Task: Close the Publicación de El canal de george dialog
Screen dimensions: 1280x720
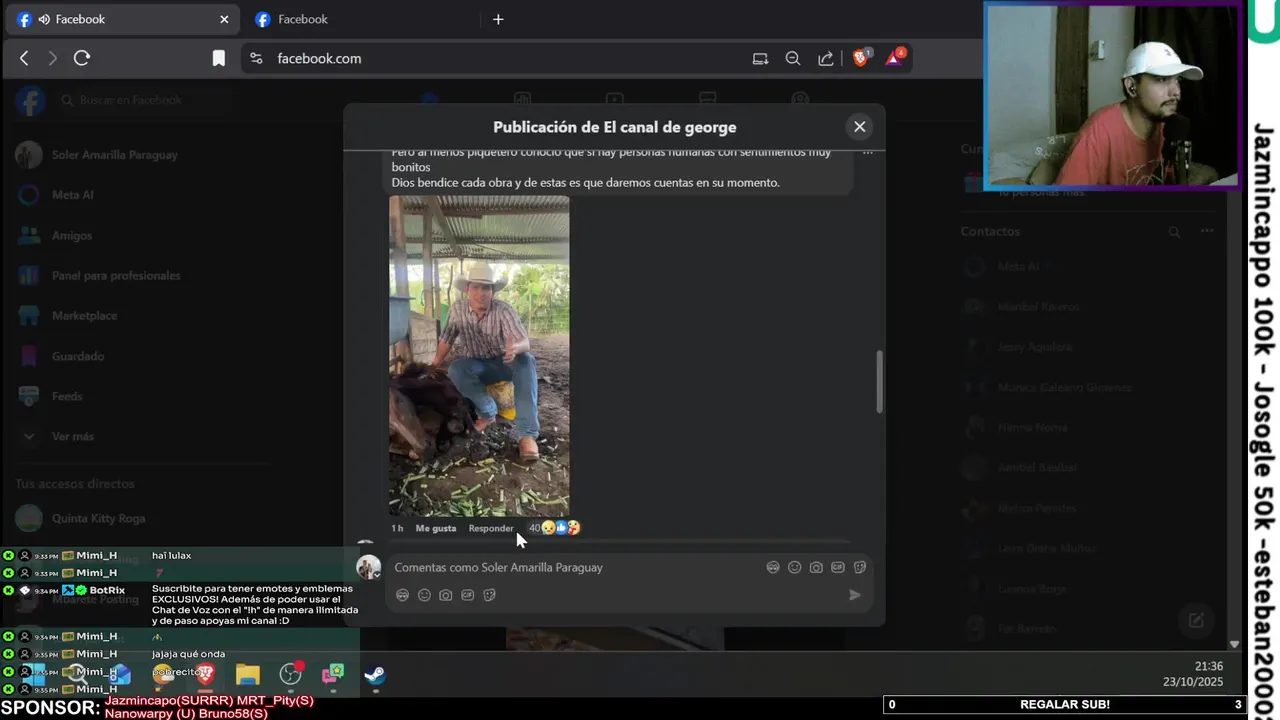Action: [859, 127]
